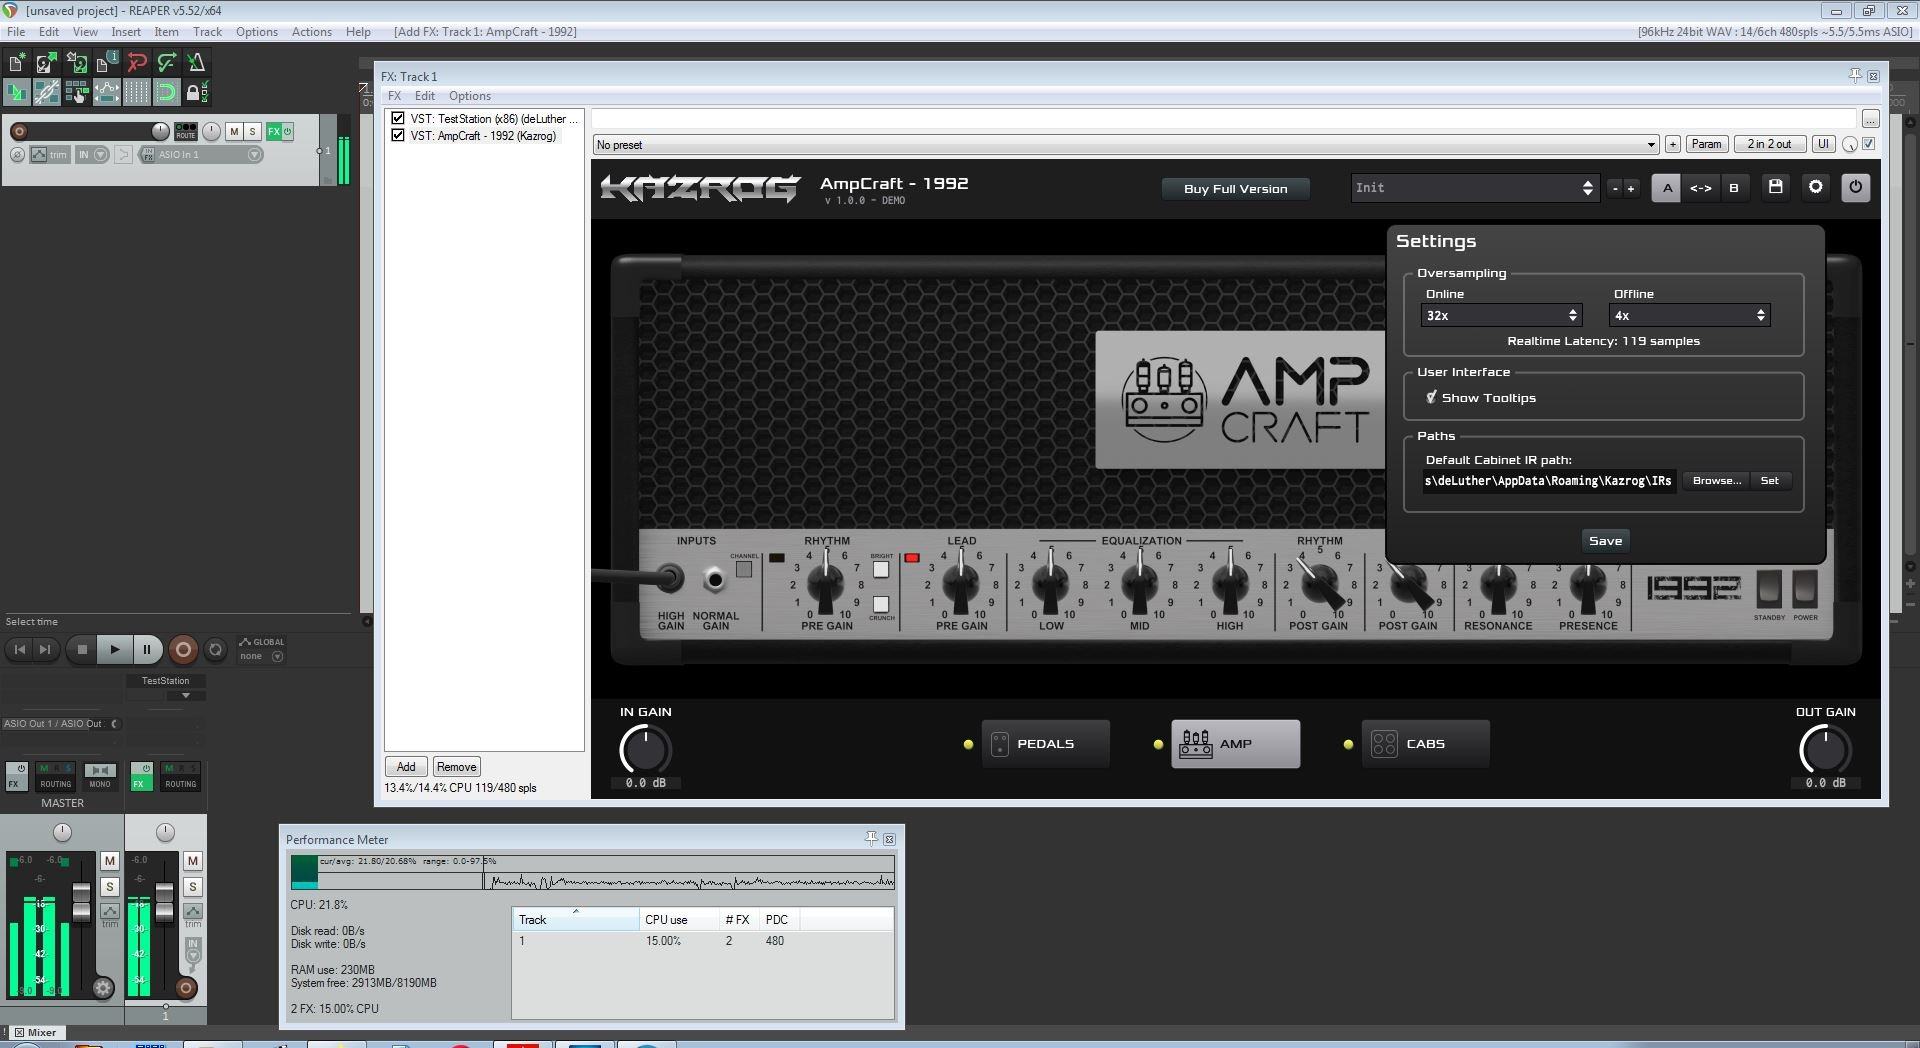Click the red Undo toolbar icon

[136, 62]
